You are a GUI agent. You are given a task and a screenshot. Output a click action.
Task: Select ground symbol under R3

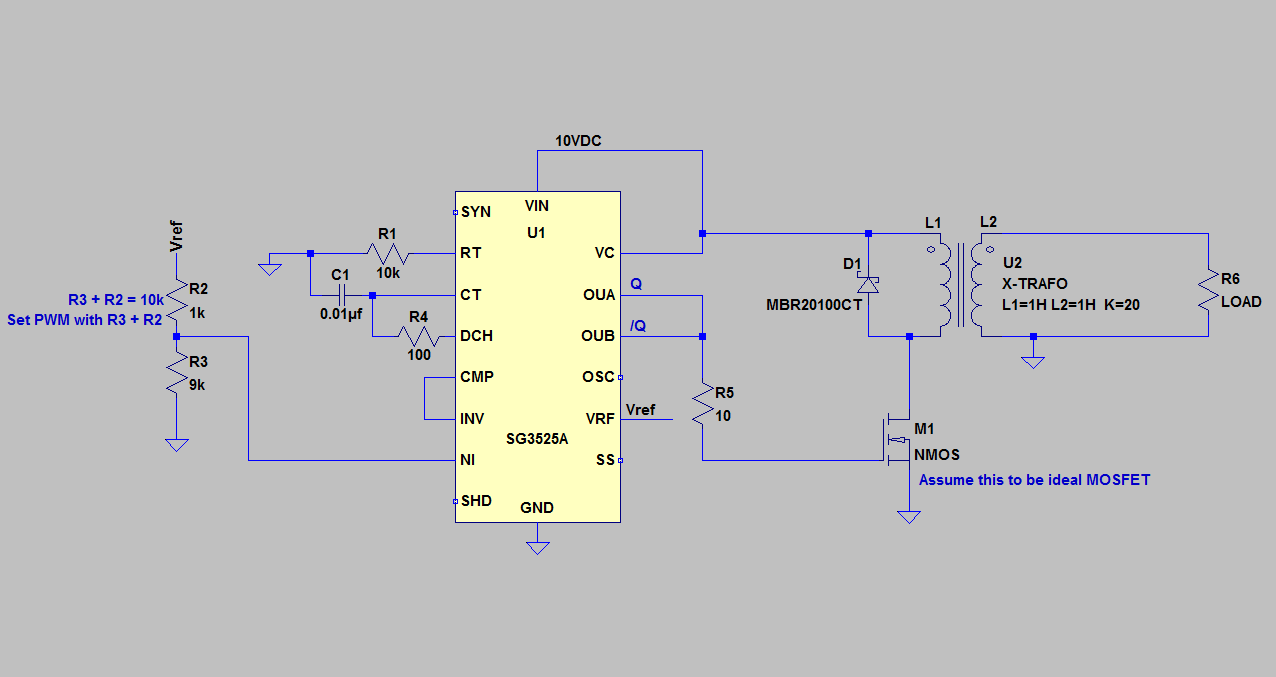coord(177,444)
